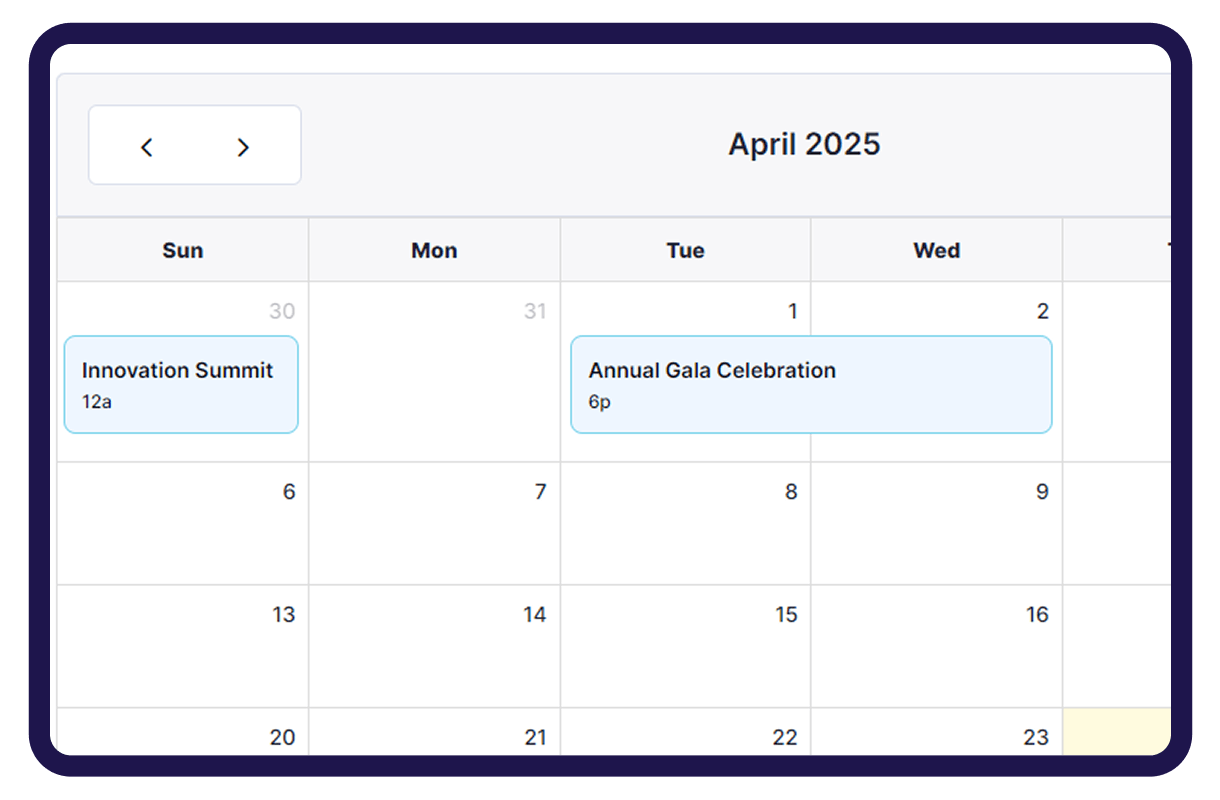Click day number 2
1220x800 pixels.
point(1042,311)
